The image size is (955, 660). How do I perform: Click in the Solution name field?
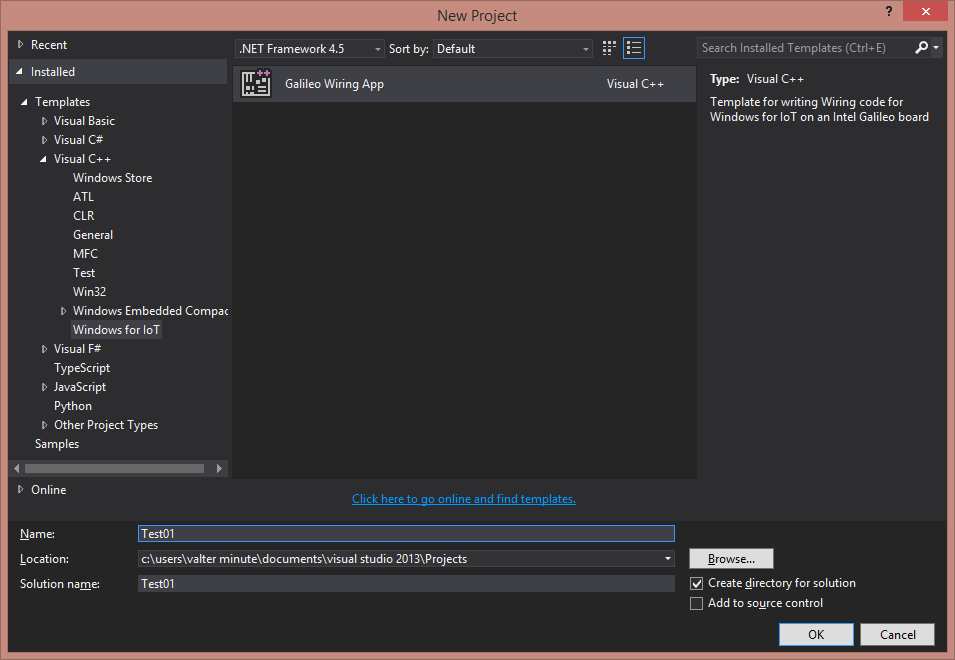pos(406,583)
